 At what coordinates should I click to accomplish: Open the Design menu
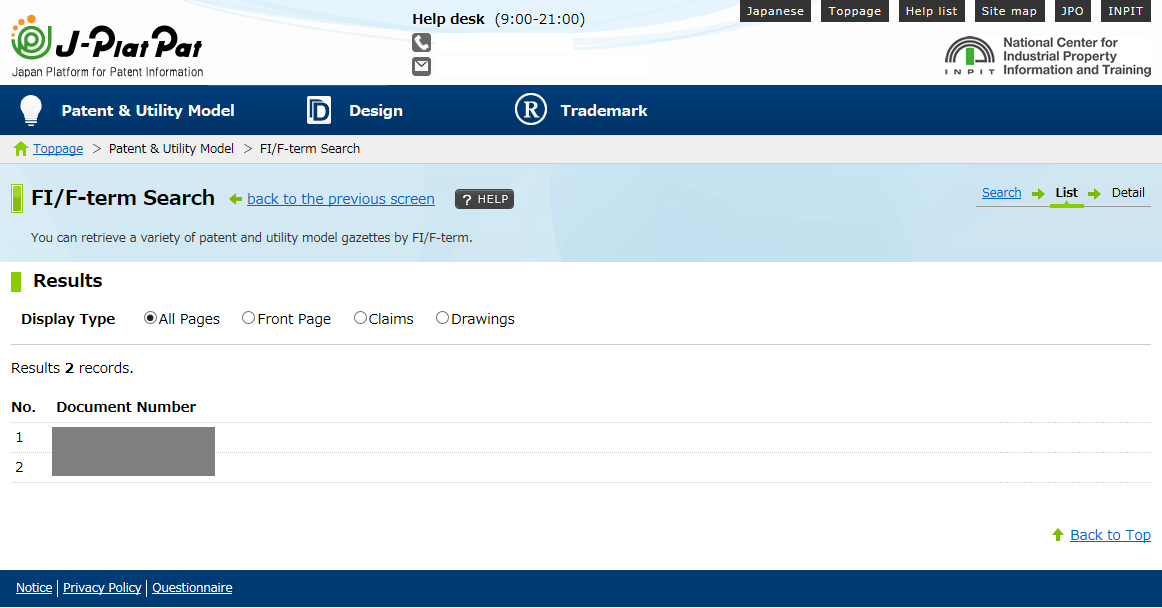(376, 111)
